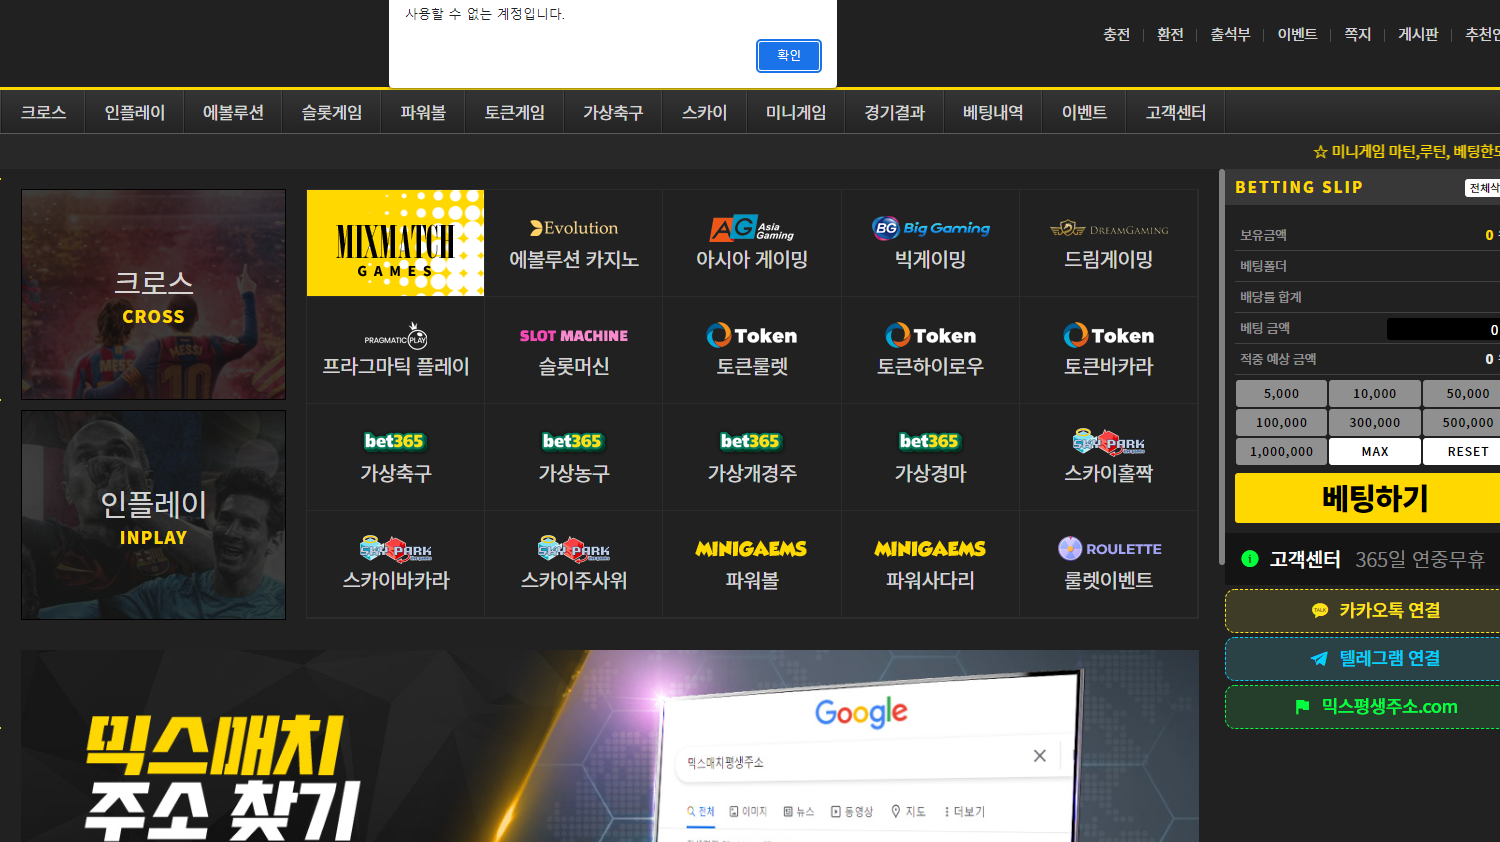1500x842 pixels.
Task: Open the 크로스 menu item
Action: (43, 113)
